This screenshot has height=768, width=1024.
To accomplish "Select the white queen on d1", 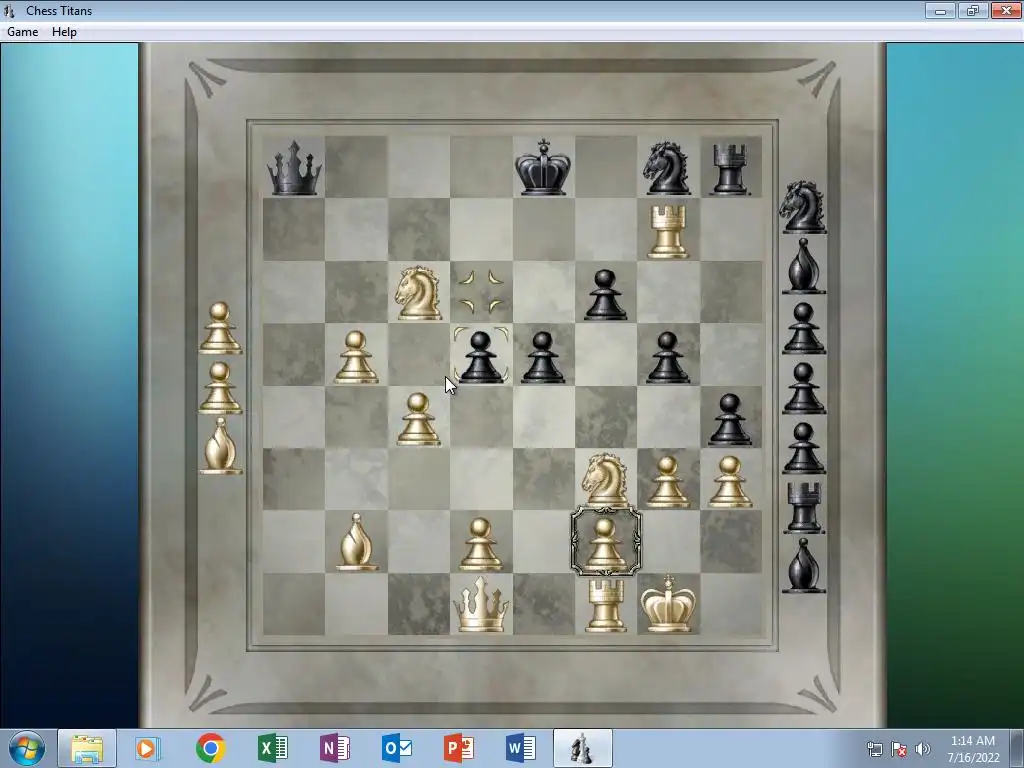I will 481,605.
